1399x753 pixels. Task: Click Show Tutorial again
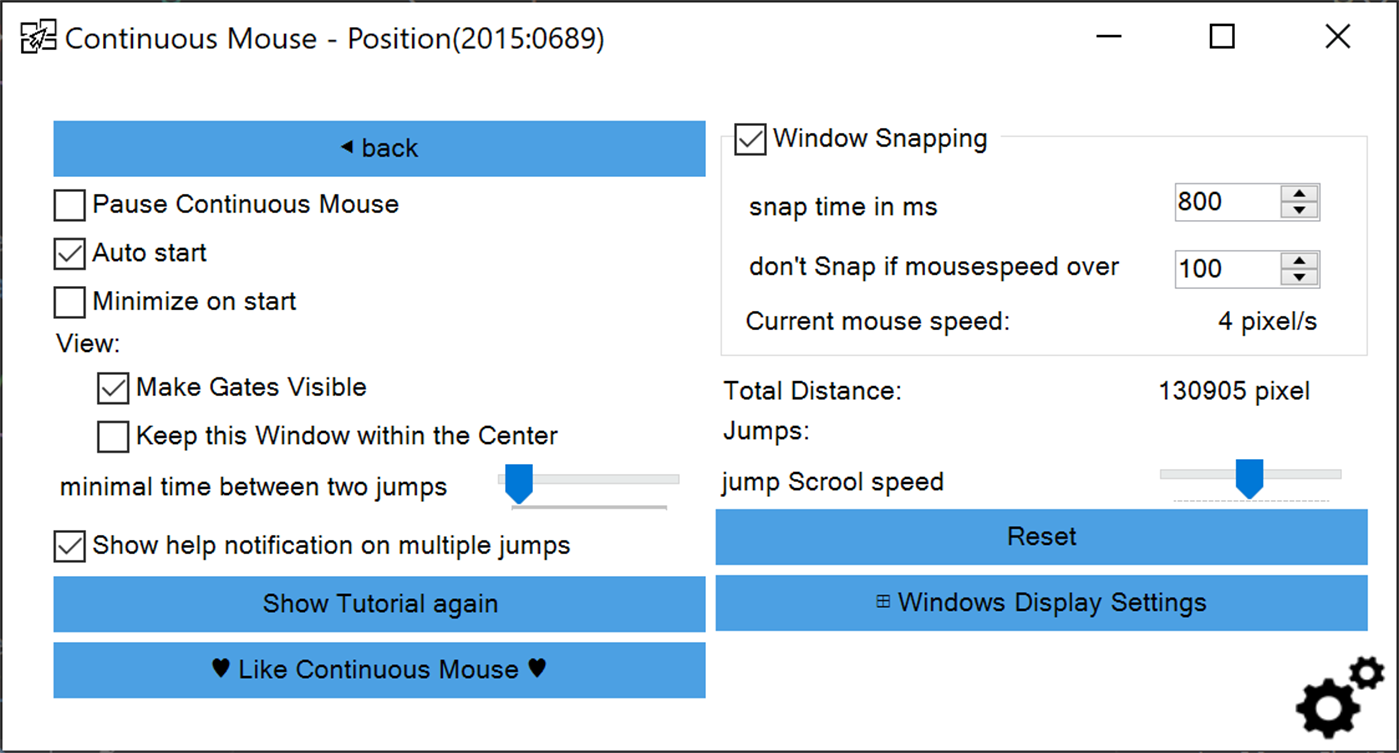pos(379,604)
